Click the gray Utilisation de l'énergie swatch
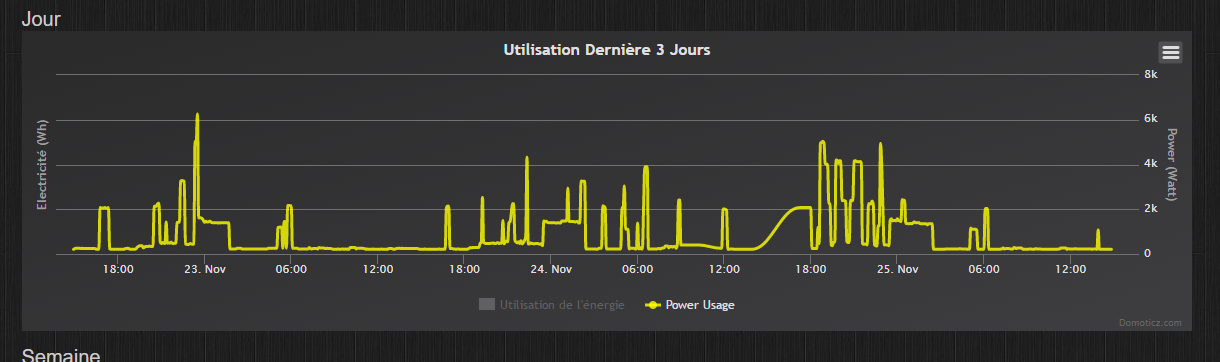1220x362 pixels. point(487,305)
